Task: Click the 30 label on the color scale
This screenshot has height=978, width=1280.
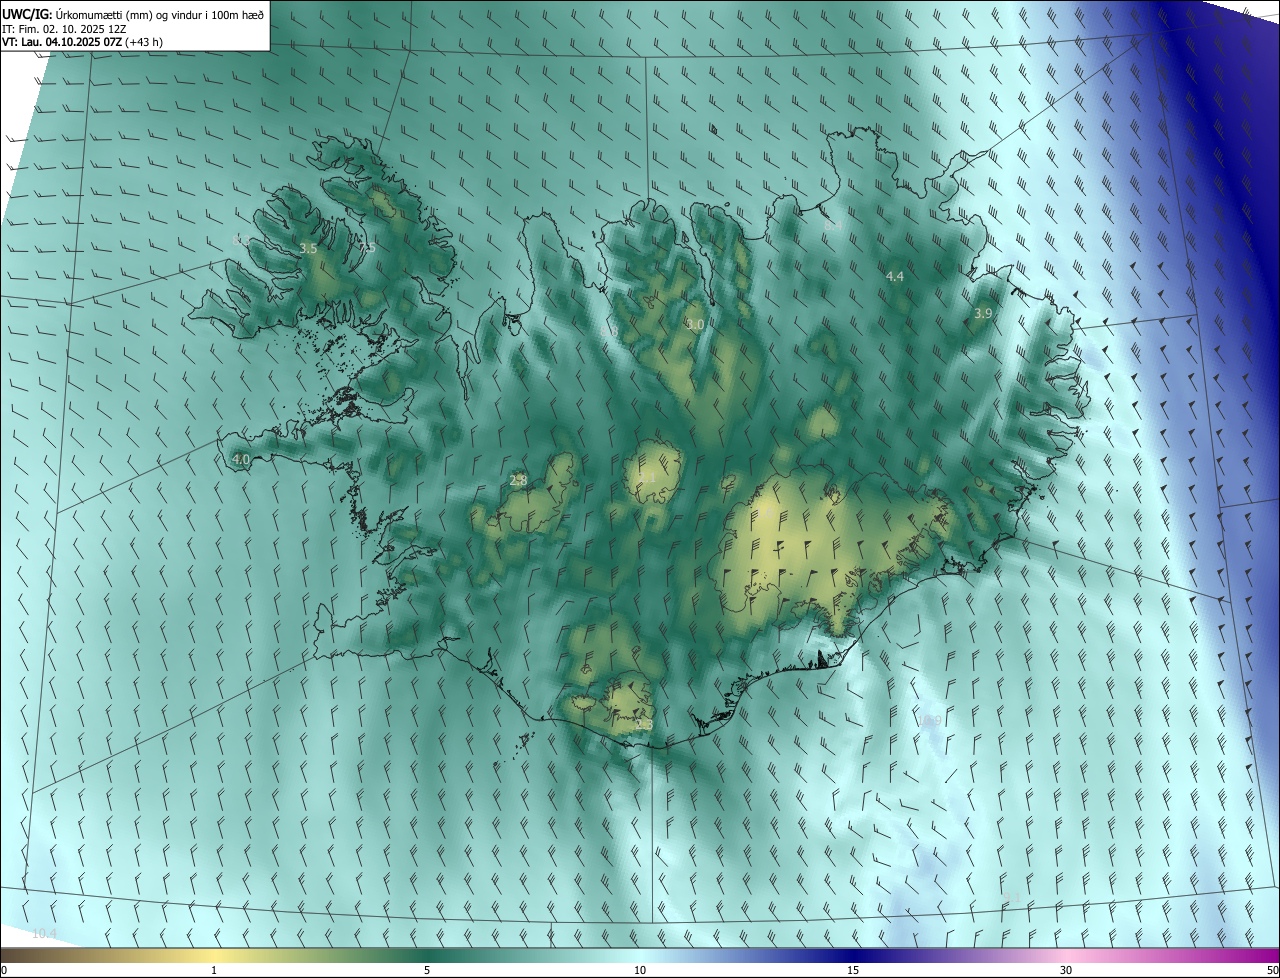Action: (x=1066, y=970)
